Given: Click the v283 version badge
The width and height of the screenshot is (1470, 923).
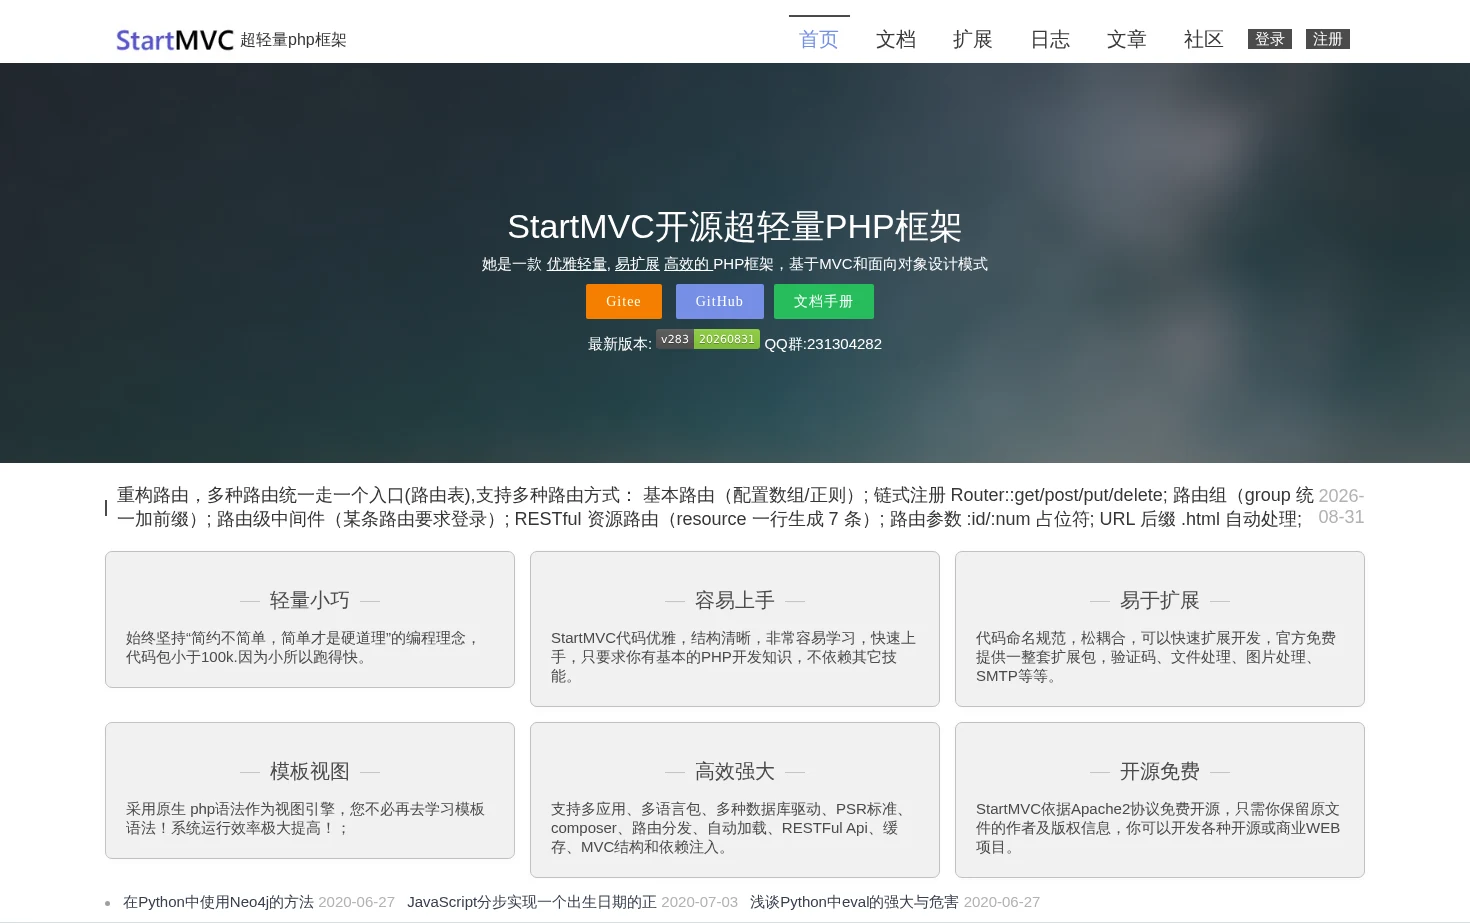Looking at the screenshot, I should coord(675,339).
